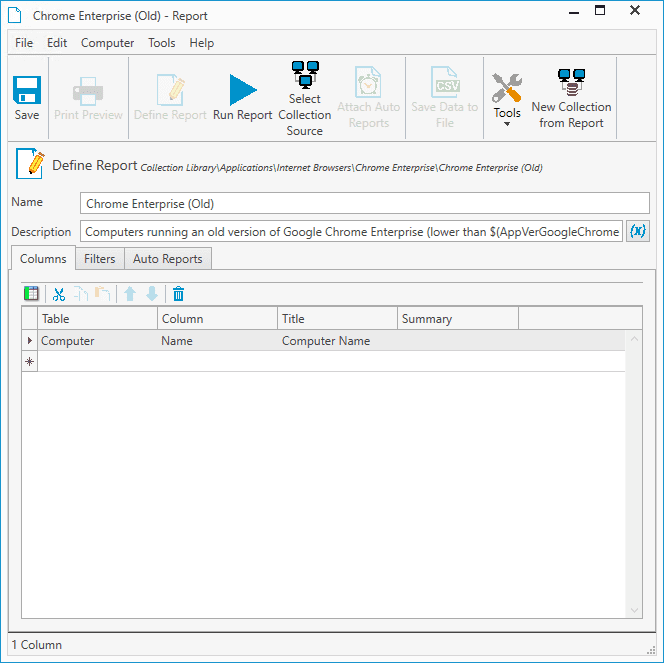
Task: Click Save Data to File CSV icon
Action: tap(445, 98)
